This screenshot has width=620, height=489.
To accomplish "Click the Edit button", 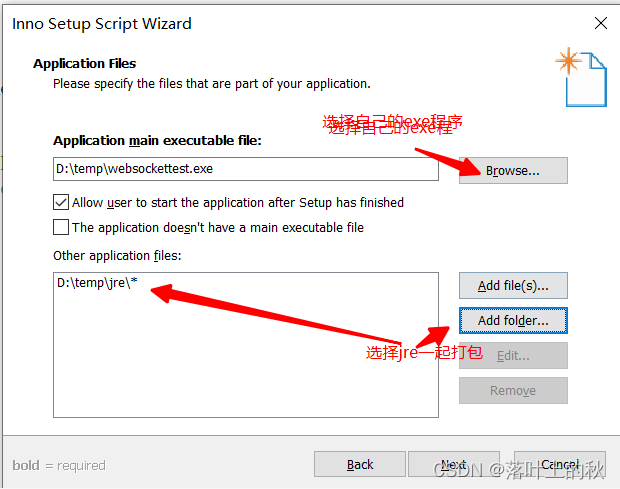I will click(513, 355).
